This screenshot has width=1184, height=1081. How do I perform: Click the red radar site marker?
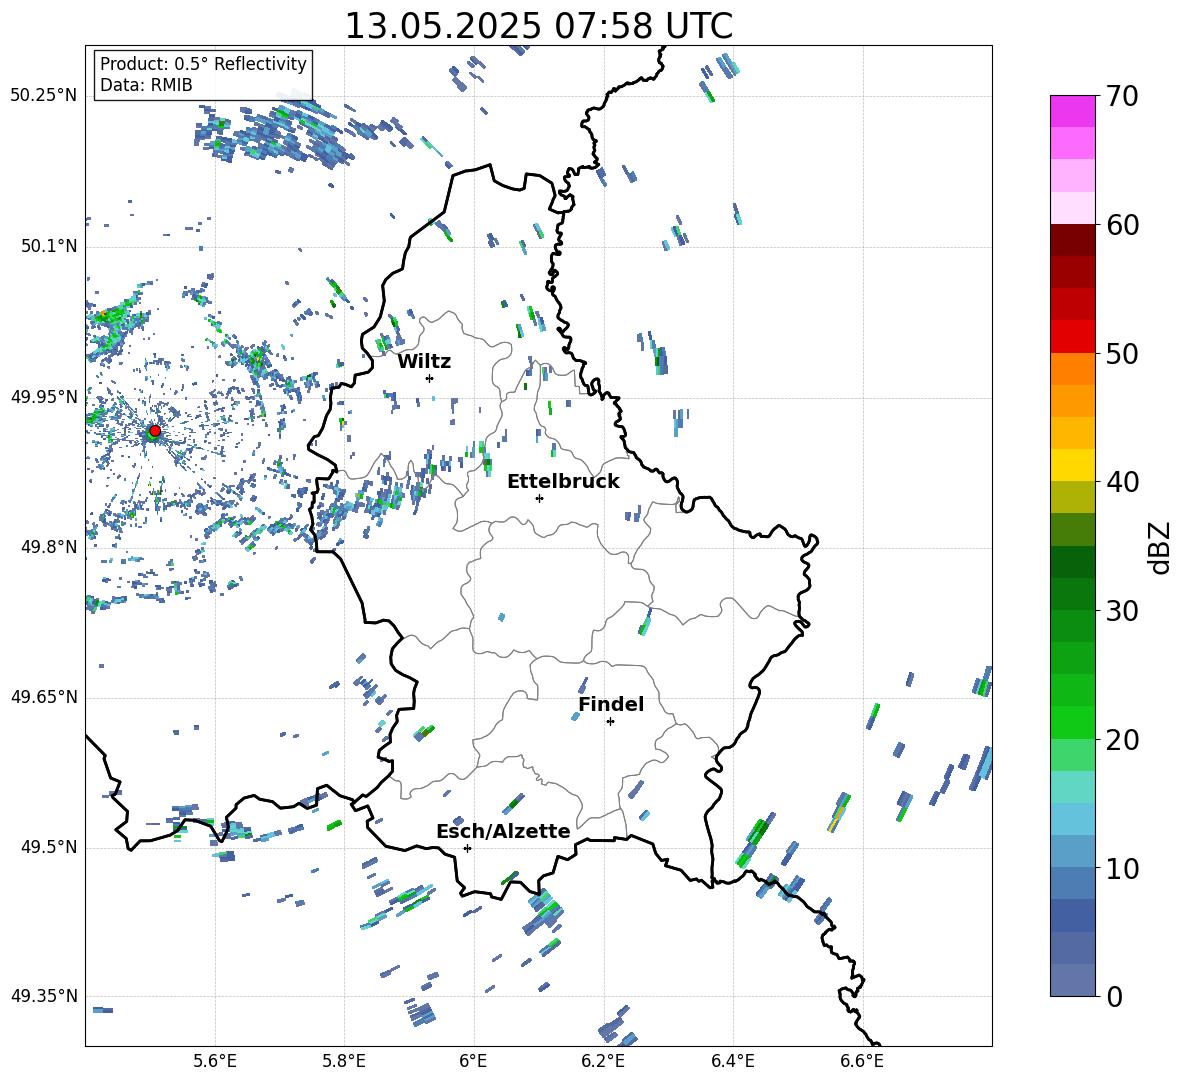click(155, 431)
